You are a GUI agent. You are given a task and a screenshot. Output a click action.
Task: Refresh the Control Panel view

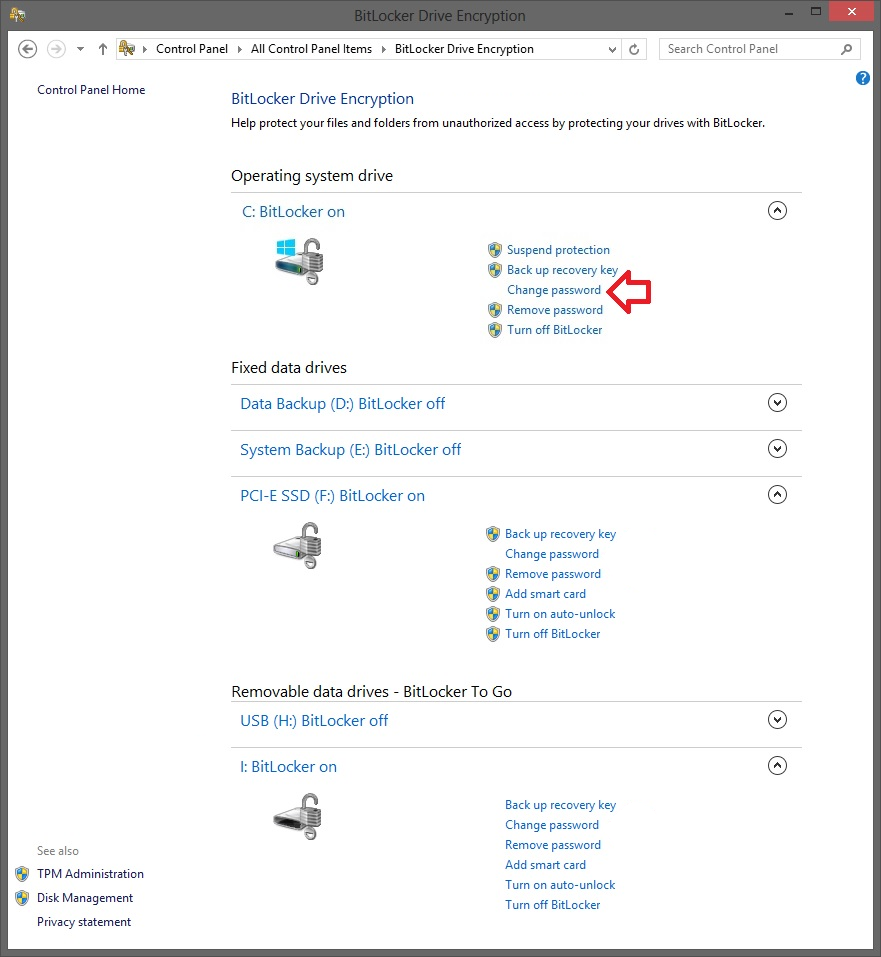[634, 49]
